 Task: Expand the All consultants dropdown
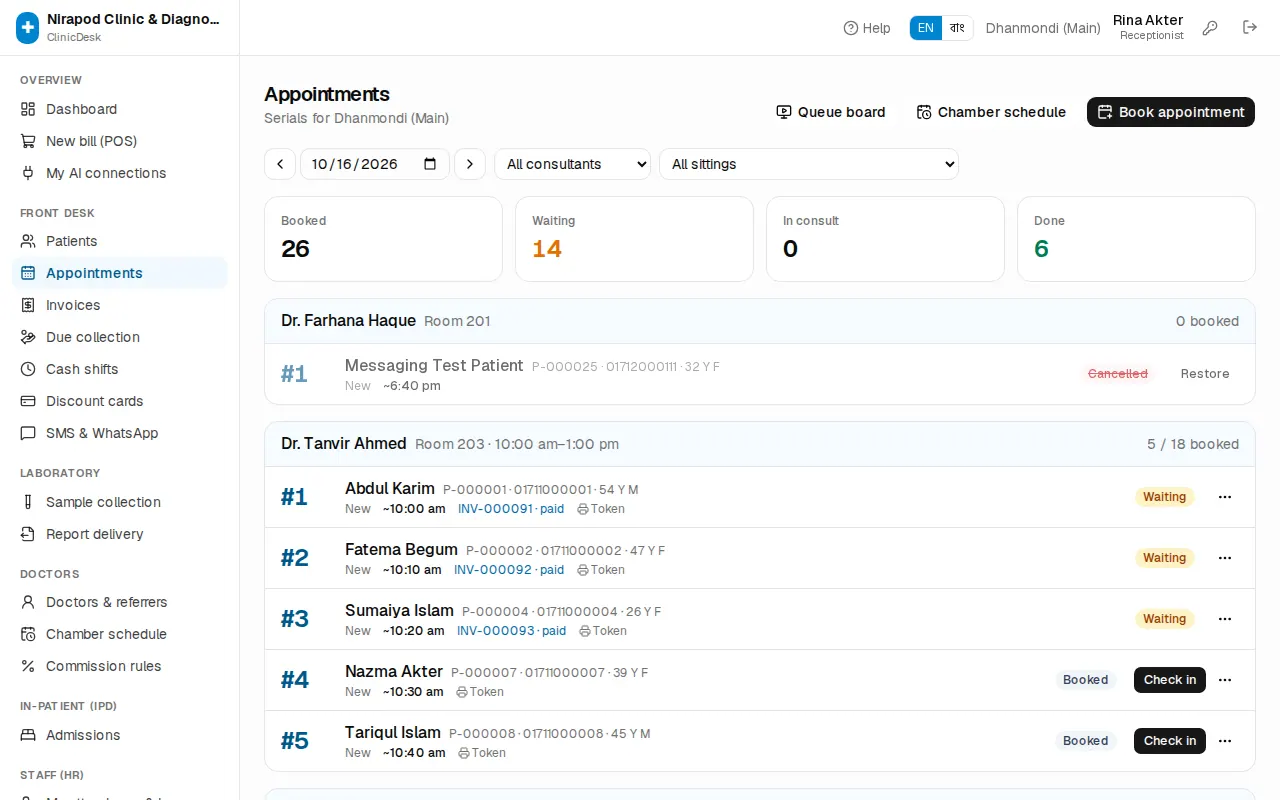(x=573, y=164)
